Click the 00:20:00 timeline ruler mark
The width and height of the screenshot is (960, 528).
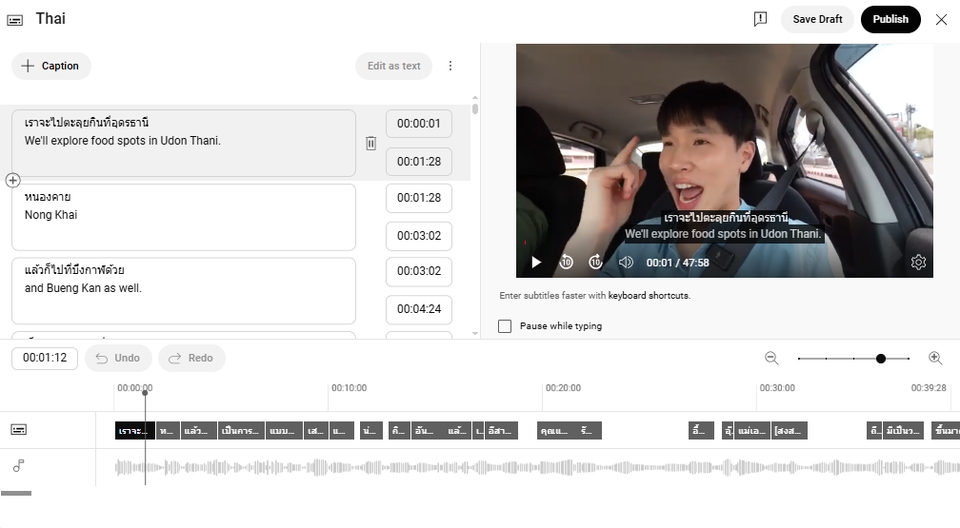pyautogui.click(x=563, y=388)
